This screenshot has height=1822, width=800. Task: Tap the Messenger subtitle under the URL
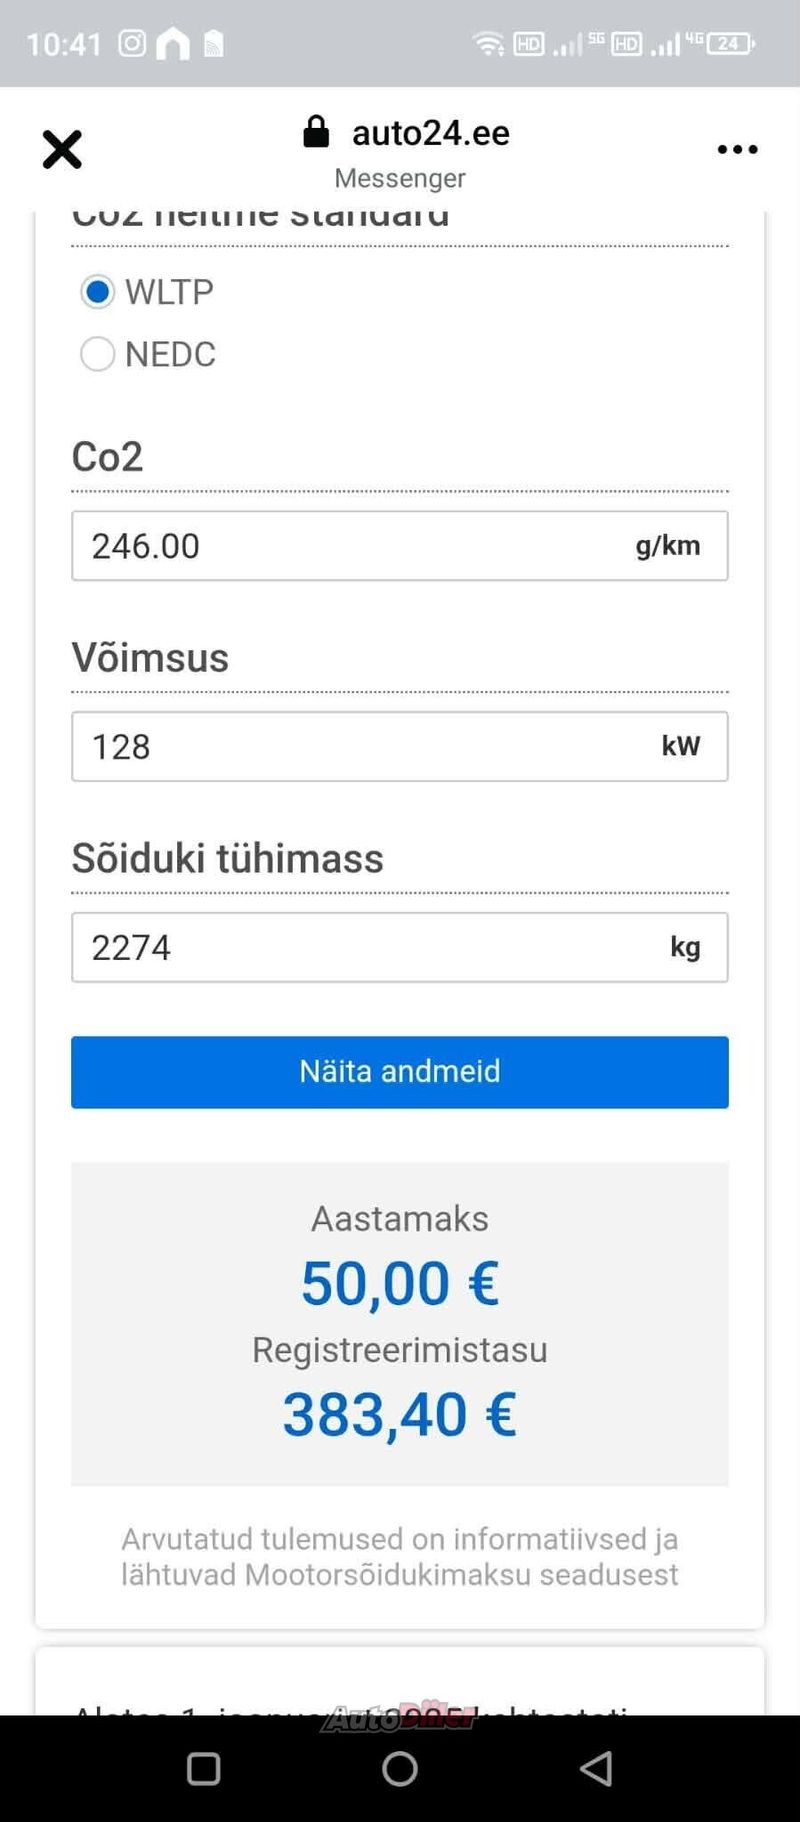click(x=400, y=178)
